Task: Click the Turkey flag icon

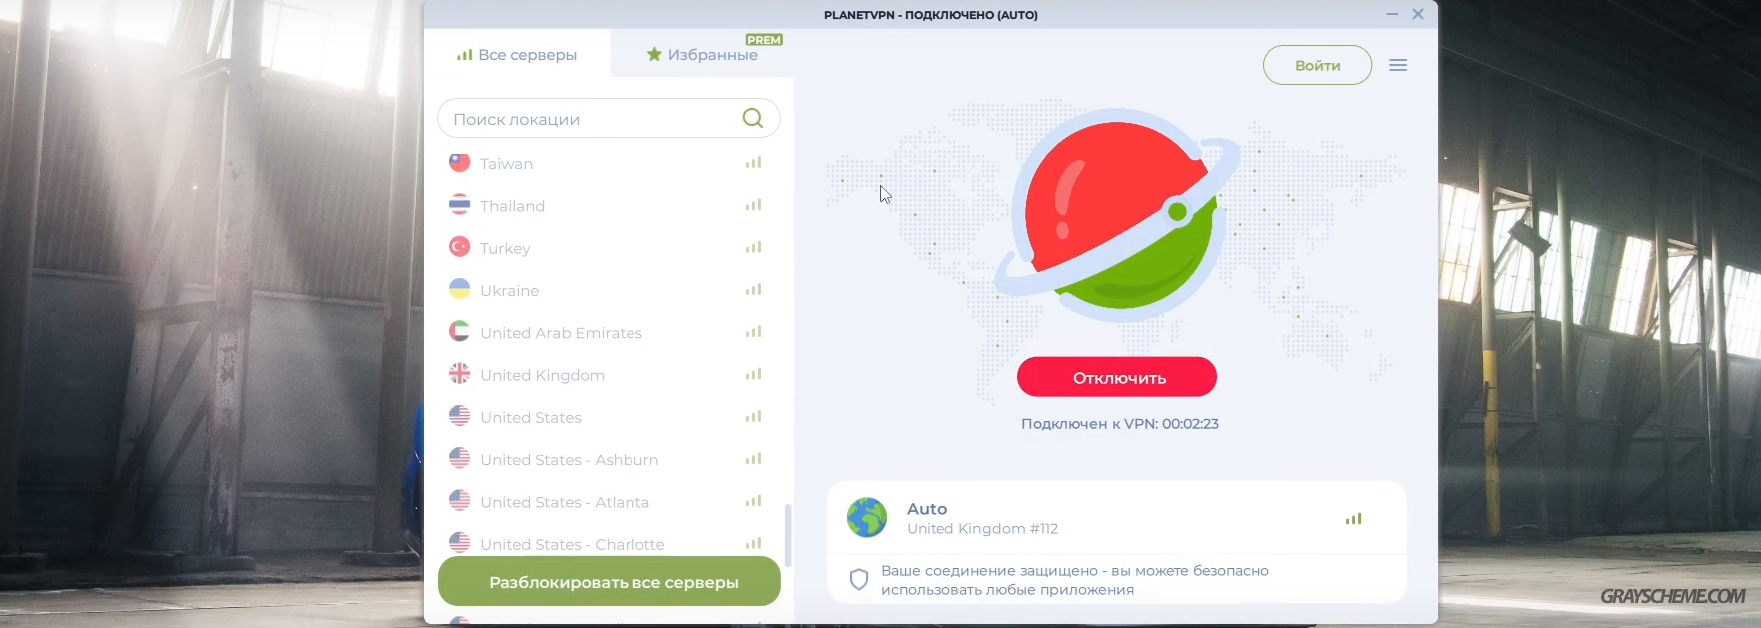Action: tap(459, 247)
